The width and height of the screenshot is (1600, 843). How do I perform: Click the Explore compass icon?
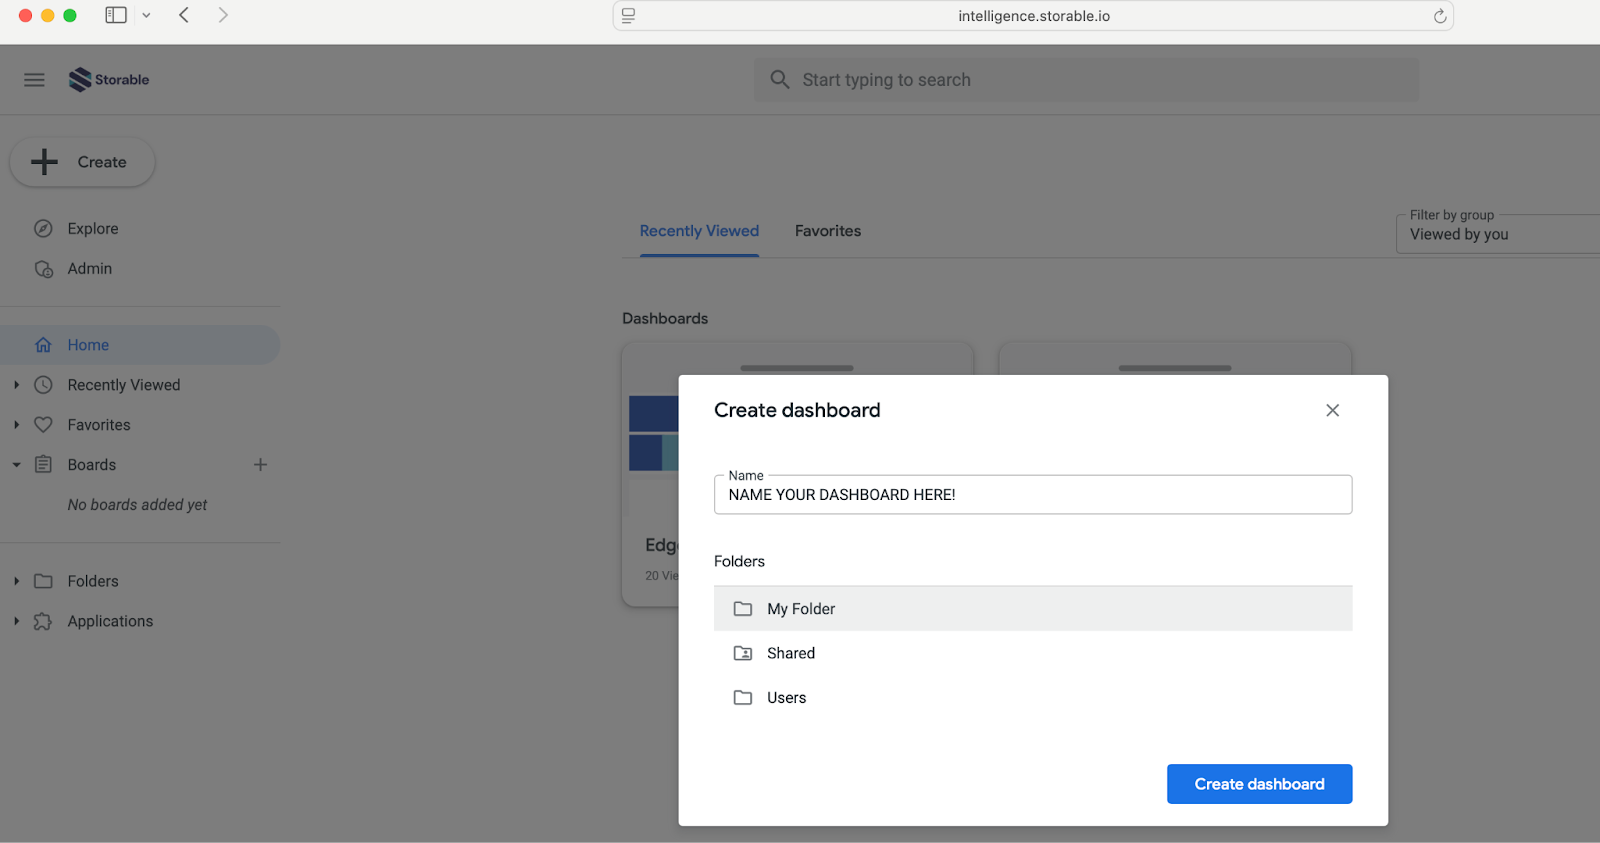43,229
